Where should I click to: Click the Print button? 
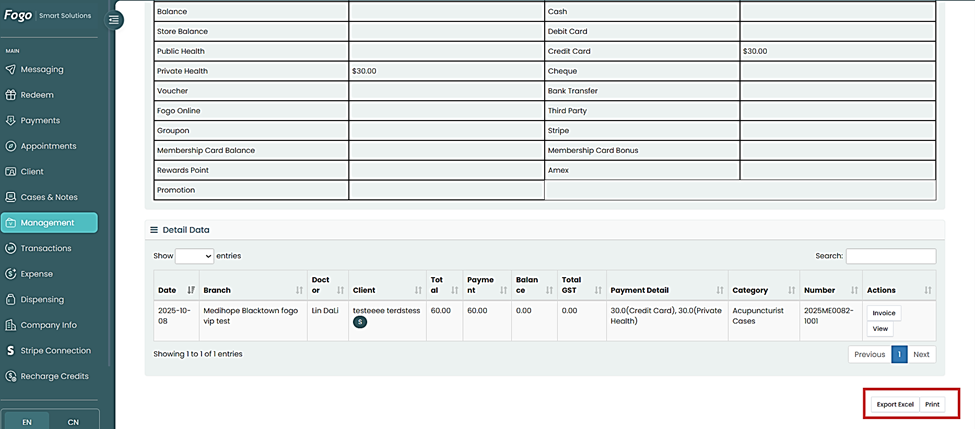[x=932, y=404]
